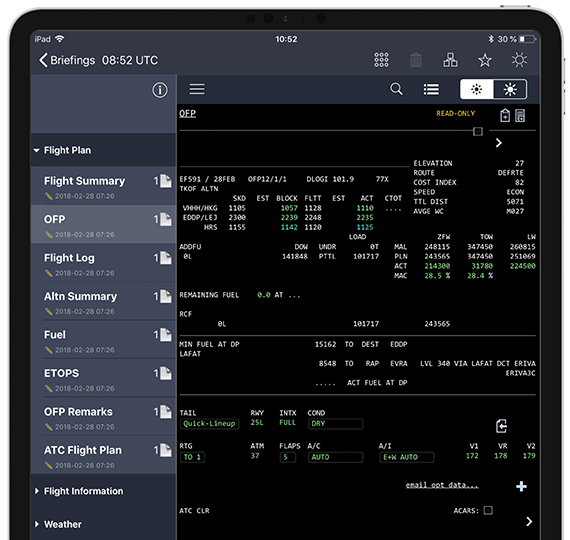
Task: Expand the Weather section
Action: (104, 524)
